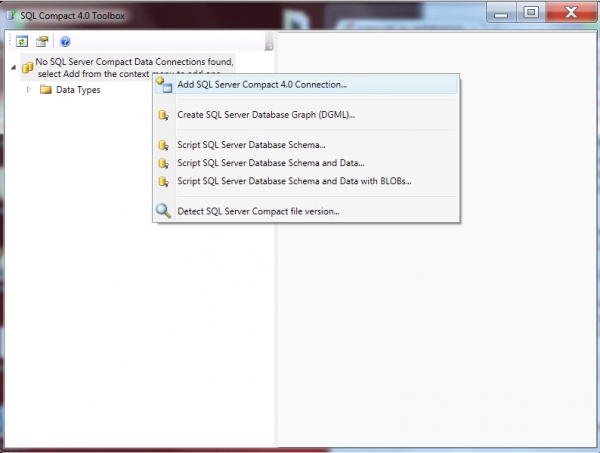This screenshot has height=453, width=600.
Task: Choose Add SQL Server Compact 4.0 Connection...
Action: click(x=306, y=85)
